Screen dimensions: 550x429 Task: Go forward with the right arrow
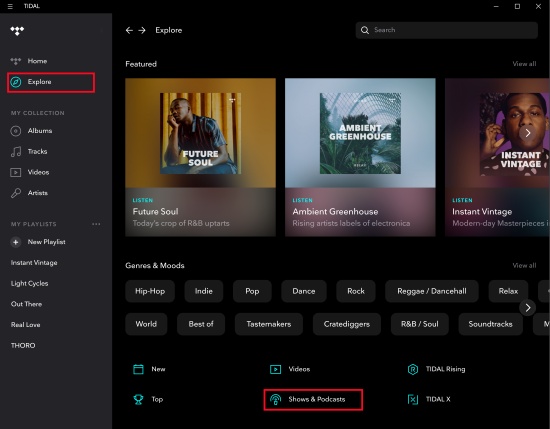(142, 30)
